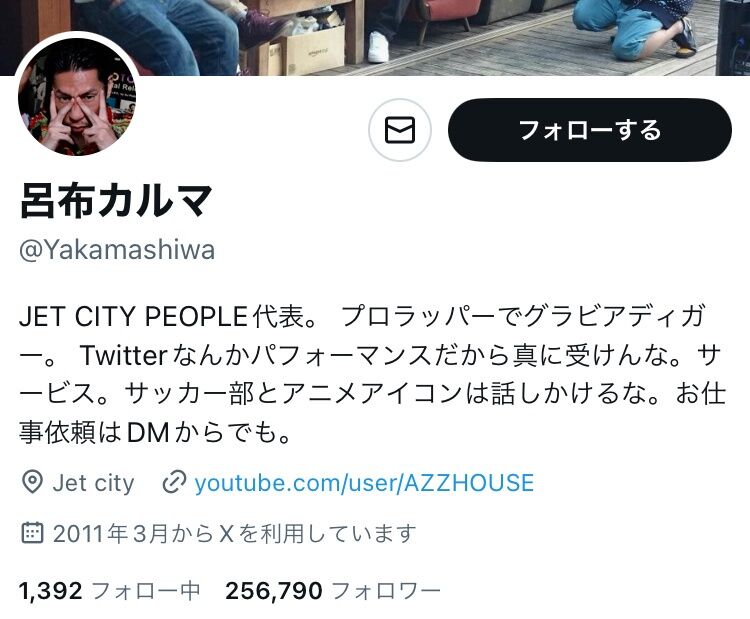Screen dimensions: 750x619
Task: Click the bio text mentioning JET CITY PEOPLE
Action: 372,374
